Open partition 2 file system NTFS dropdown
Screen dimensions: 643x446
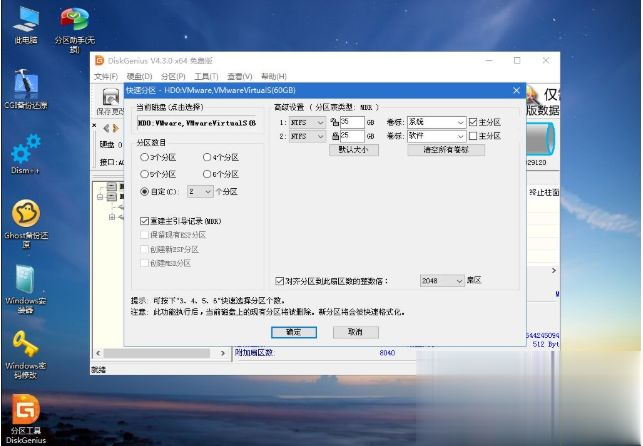coord(308,136)
